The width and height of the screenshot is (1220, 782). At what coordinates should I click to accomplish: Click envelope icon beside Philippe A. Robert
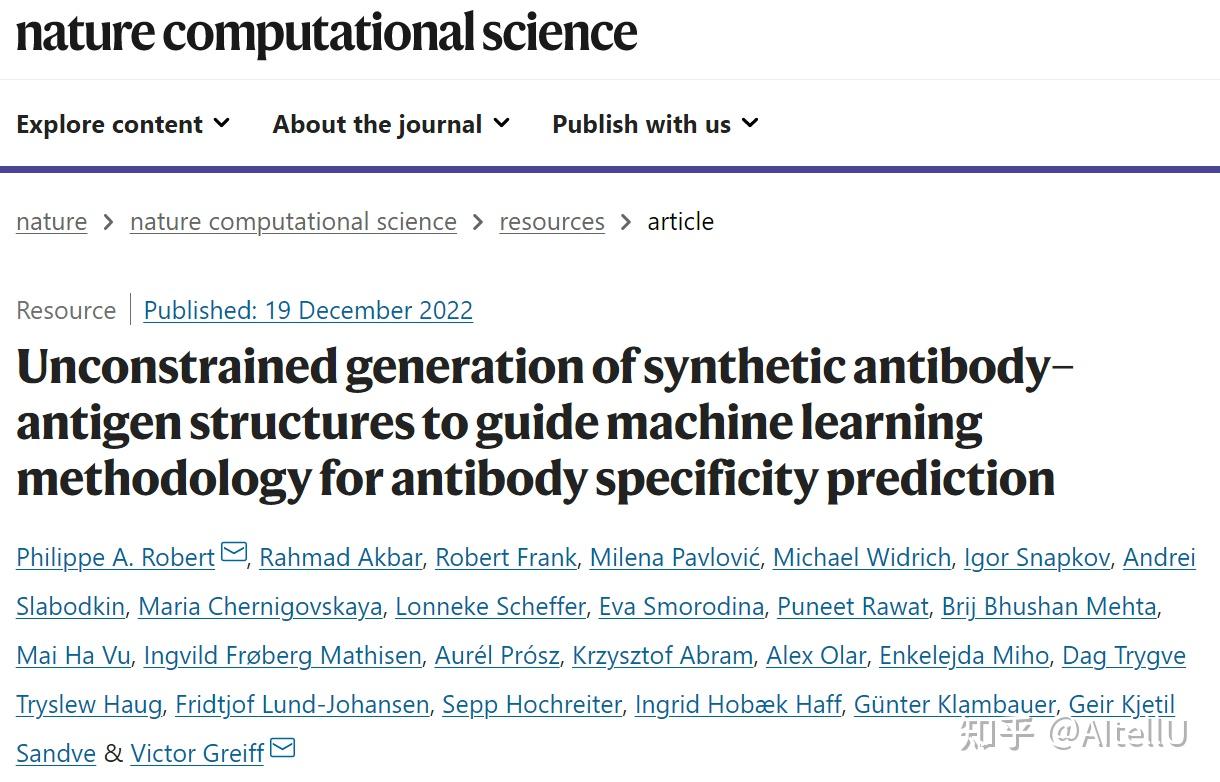tap(233, 553)
